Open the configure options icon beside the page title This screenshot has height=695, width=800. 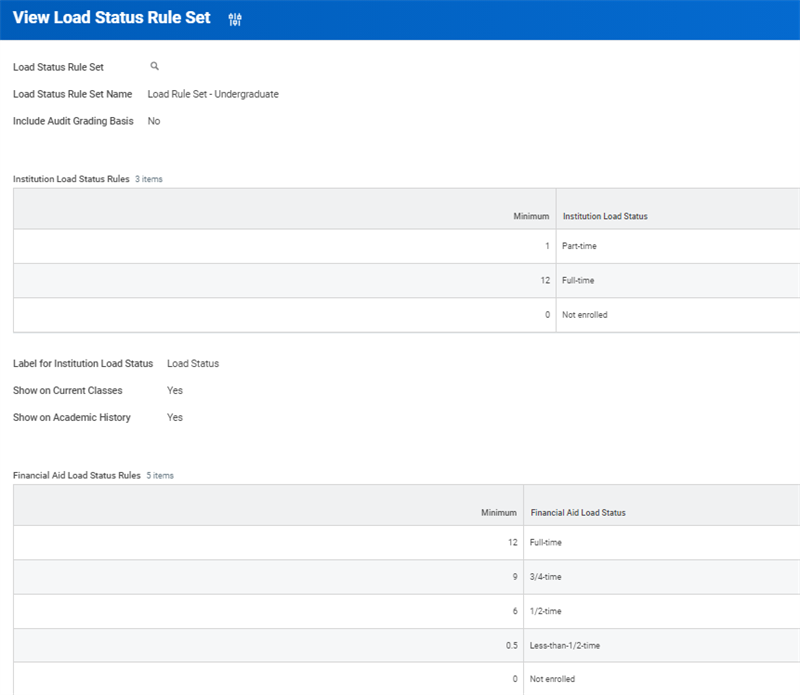[235, 19]
